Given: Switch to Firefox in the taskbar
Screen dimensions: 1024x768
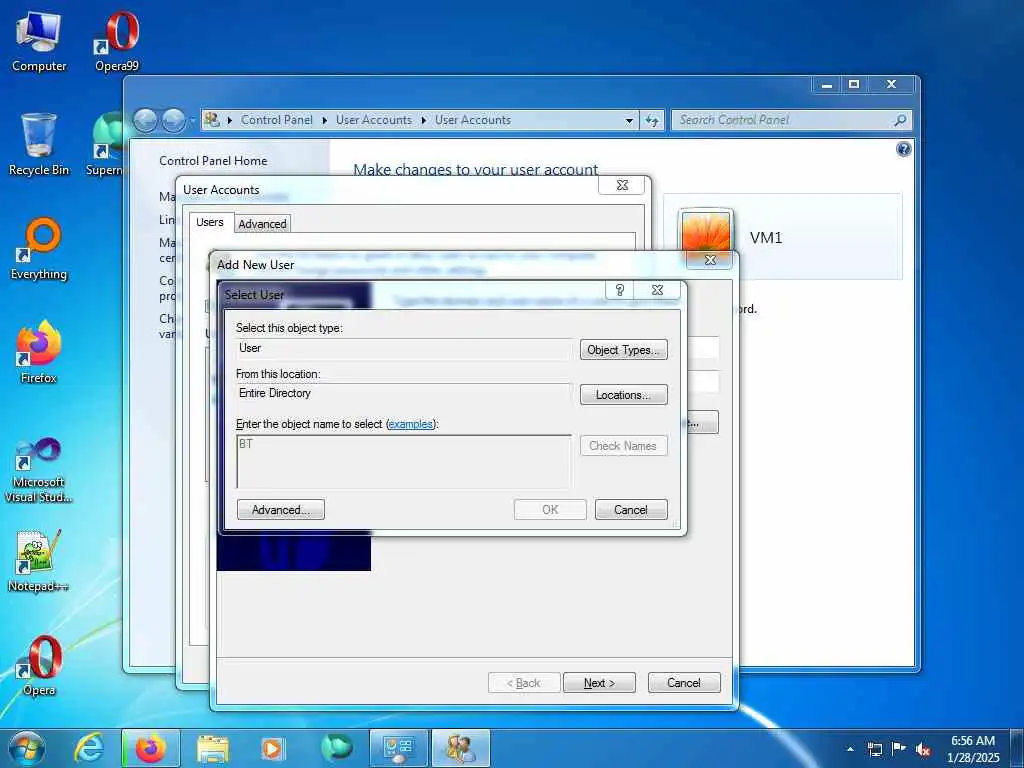Looking at the screenshot, I should pos(151,748).
